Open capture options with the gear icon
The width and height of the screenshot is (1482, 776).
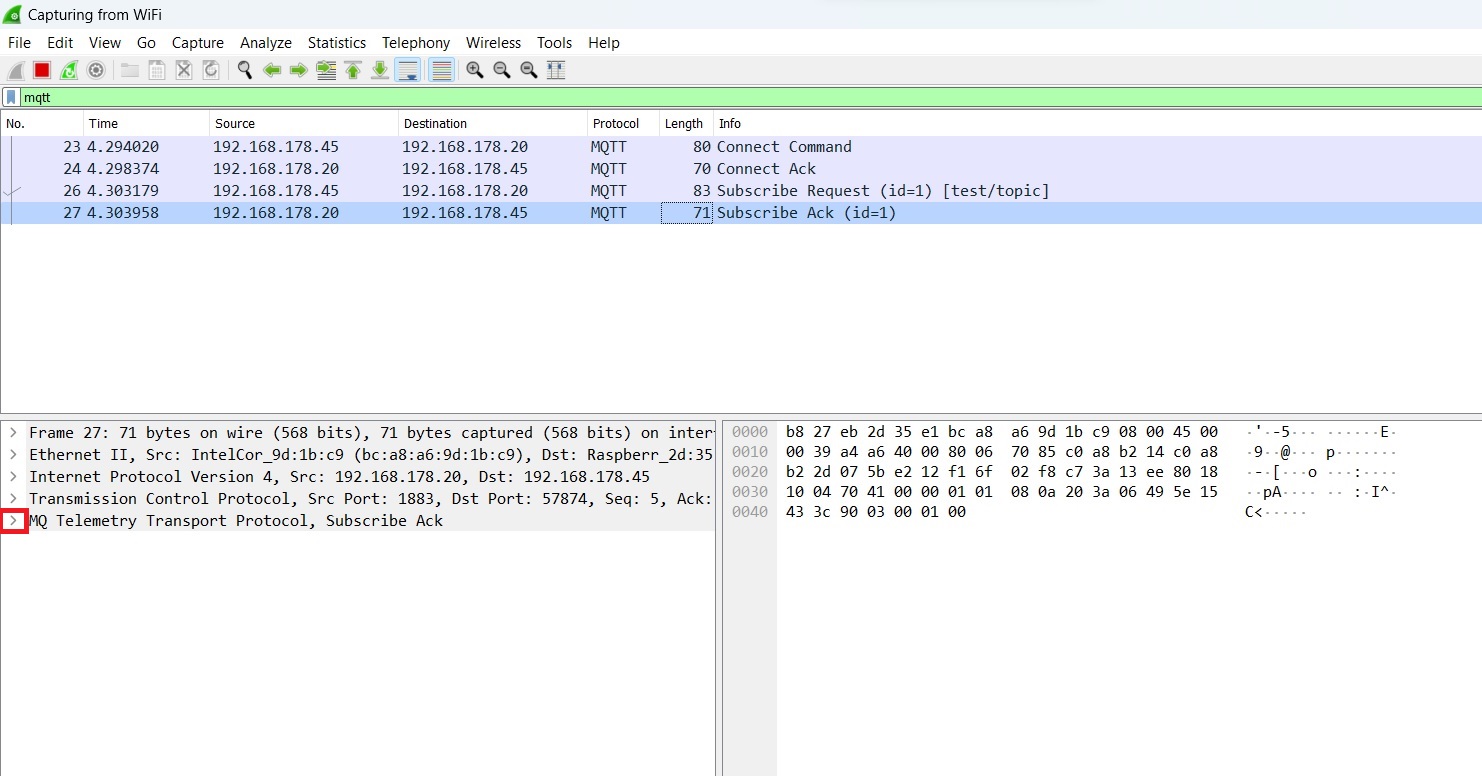(x=93, y=69)
